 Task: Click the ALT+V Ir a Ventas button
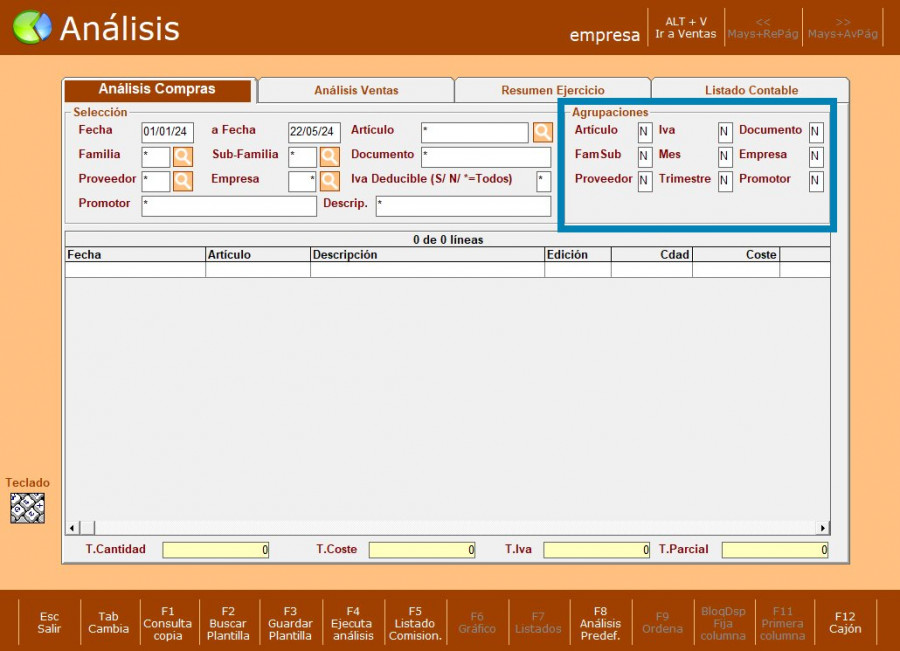click(x=685, y=28)
